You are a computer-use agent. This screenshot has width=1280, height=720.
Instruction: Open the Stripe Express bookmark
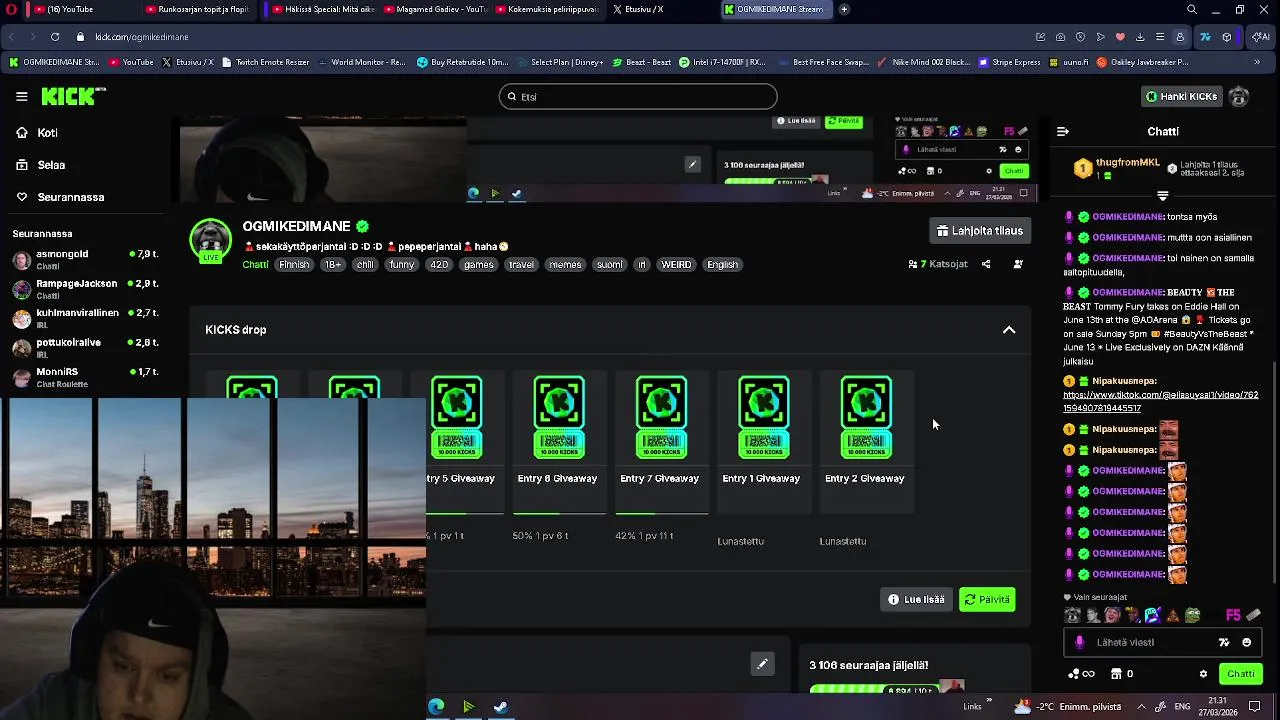tap(1010, 62)
